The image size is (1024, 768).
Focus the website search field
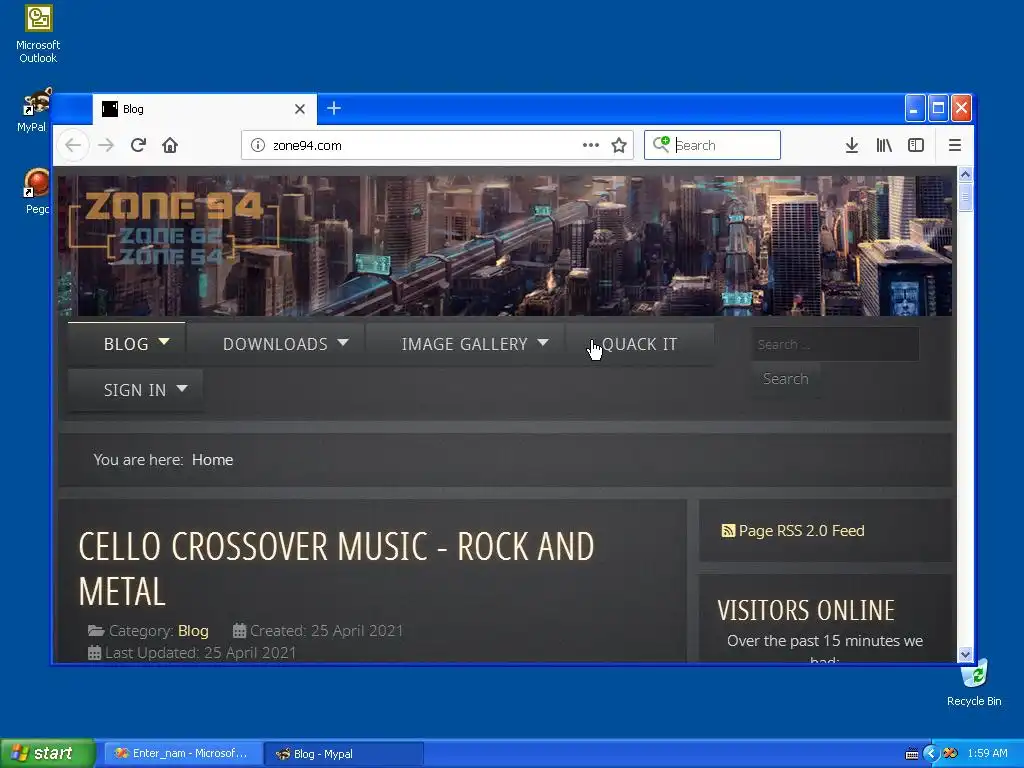click(835, 344)
